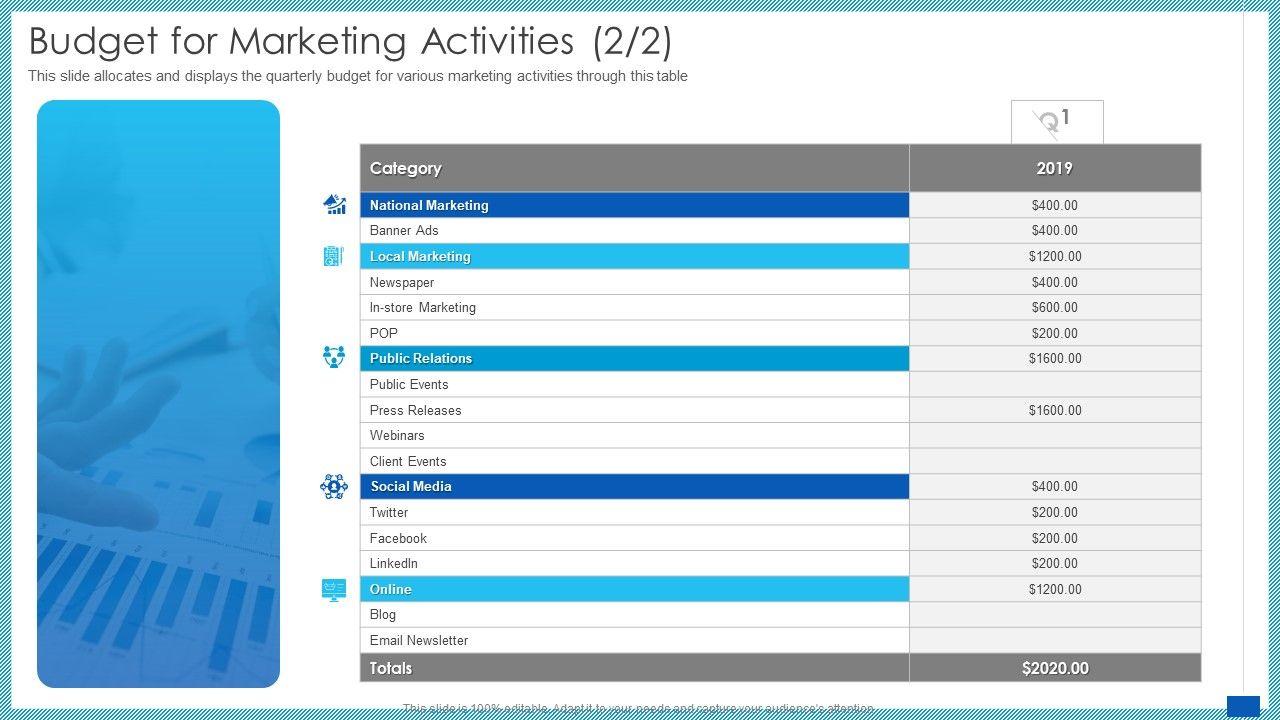Select the Online category header row
The image size is (1280, 720).
(x=634, y=589)
